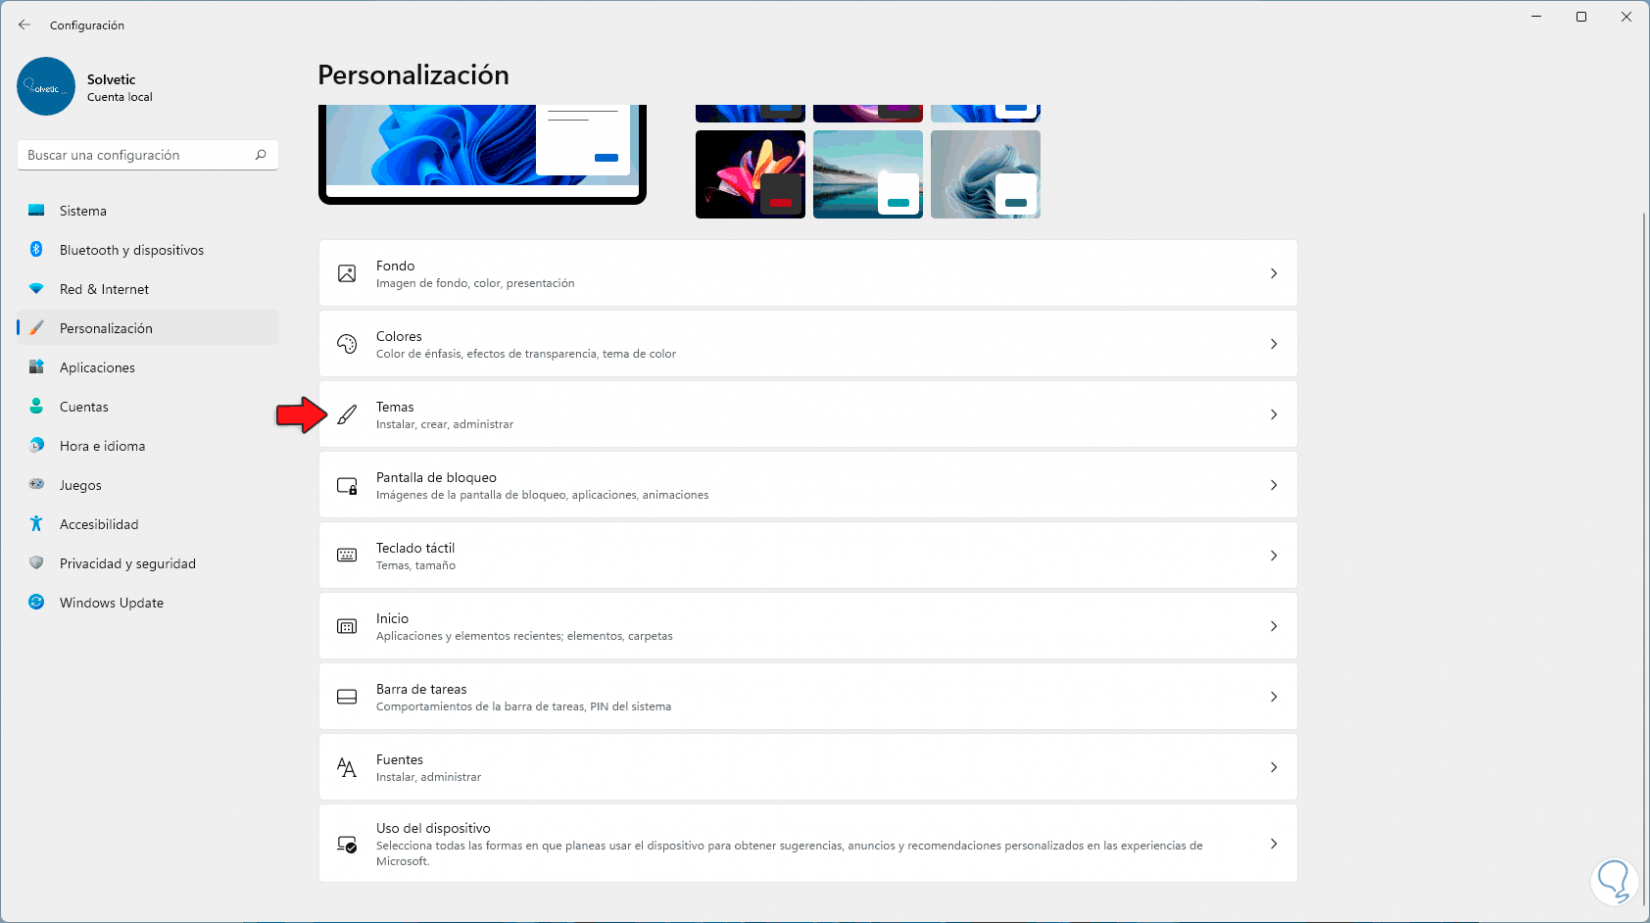Expand the Pantalla de bloqueo chevron

coord(1273,485)
